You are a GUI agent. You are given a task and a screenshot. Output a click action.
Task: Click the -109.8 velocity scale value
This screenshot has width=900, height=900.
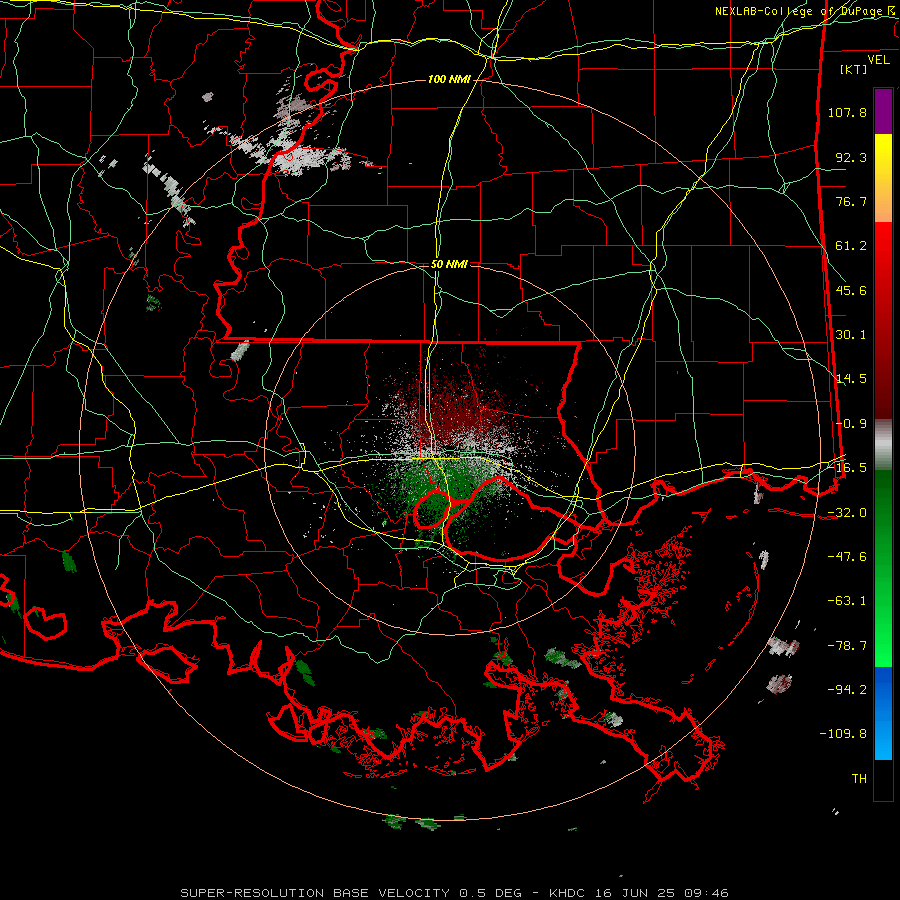843,734
